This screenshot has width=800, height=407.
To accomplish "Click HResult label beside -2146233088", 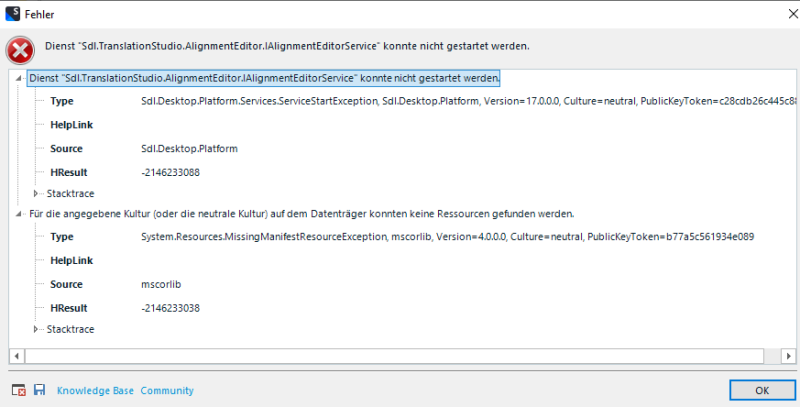I will (69, 173).
